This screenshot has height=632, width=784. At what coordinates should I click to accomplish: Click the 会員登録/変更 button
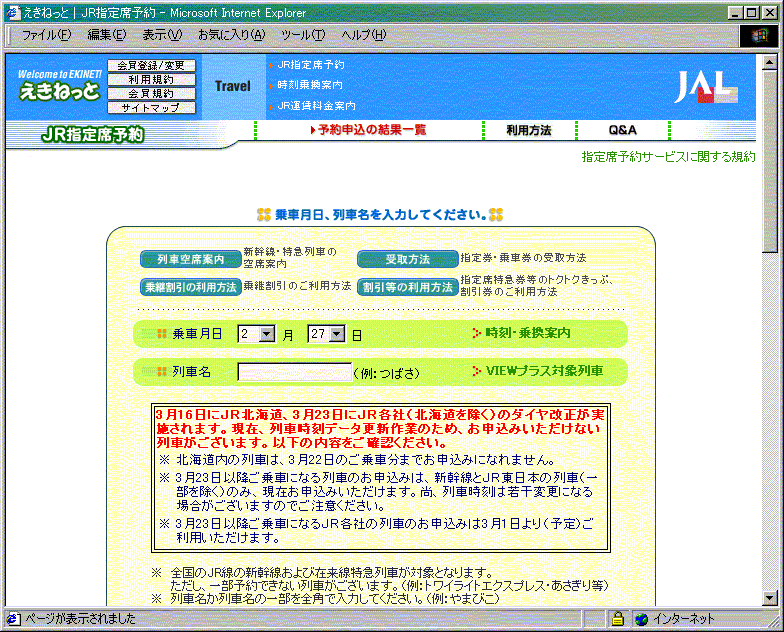152,66
